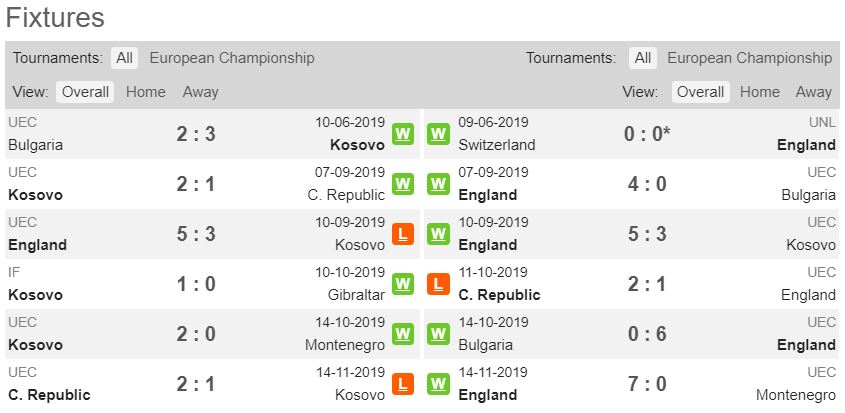Switch right view to Away matches
Image resolution: width=845 pixels, height=413 pixels.
click(814, 92)
